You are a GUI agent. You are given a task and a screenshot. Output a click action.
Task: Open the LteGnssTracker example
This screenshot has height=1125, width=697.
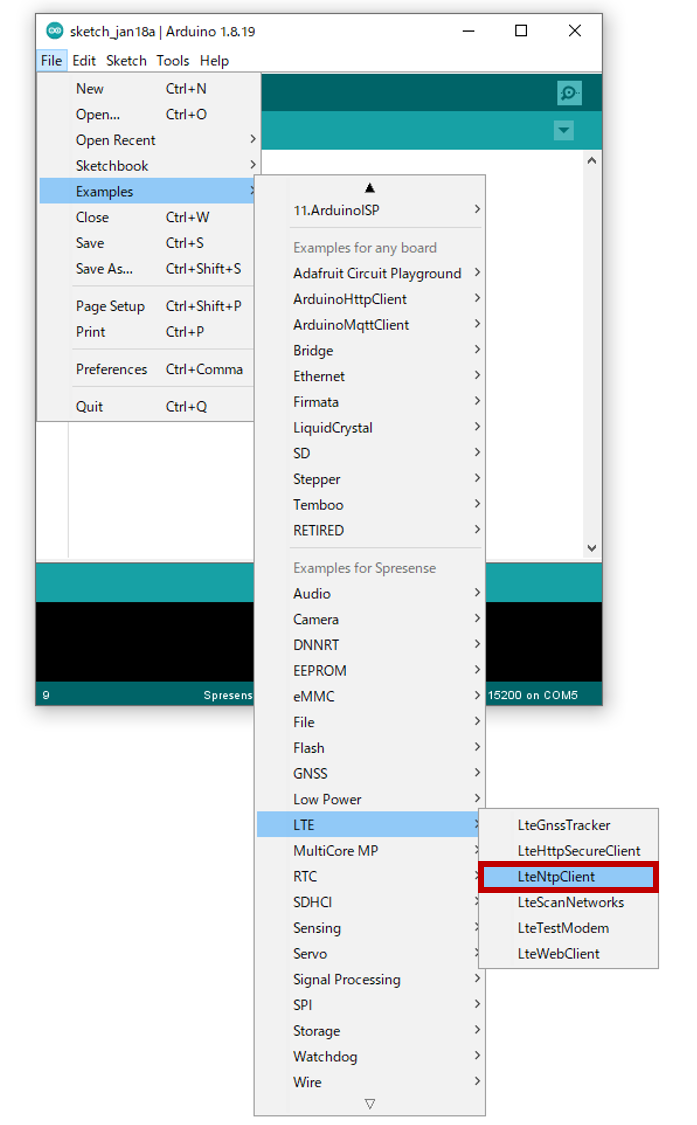pos(569,826)
